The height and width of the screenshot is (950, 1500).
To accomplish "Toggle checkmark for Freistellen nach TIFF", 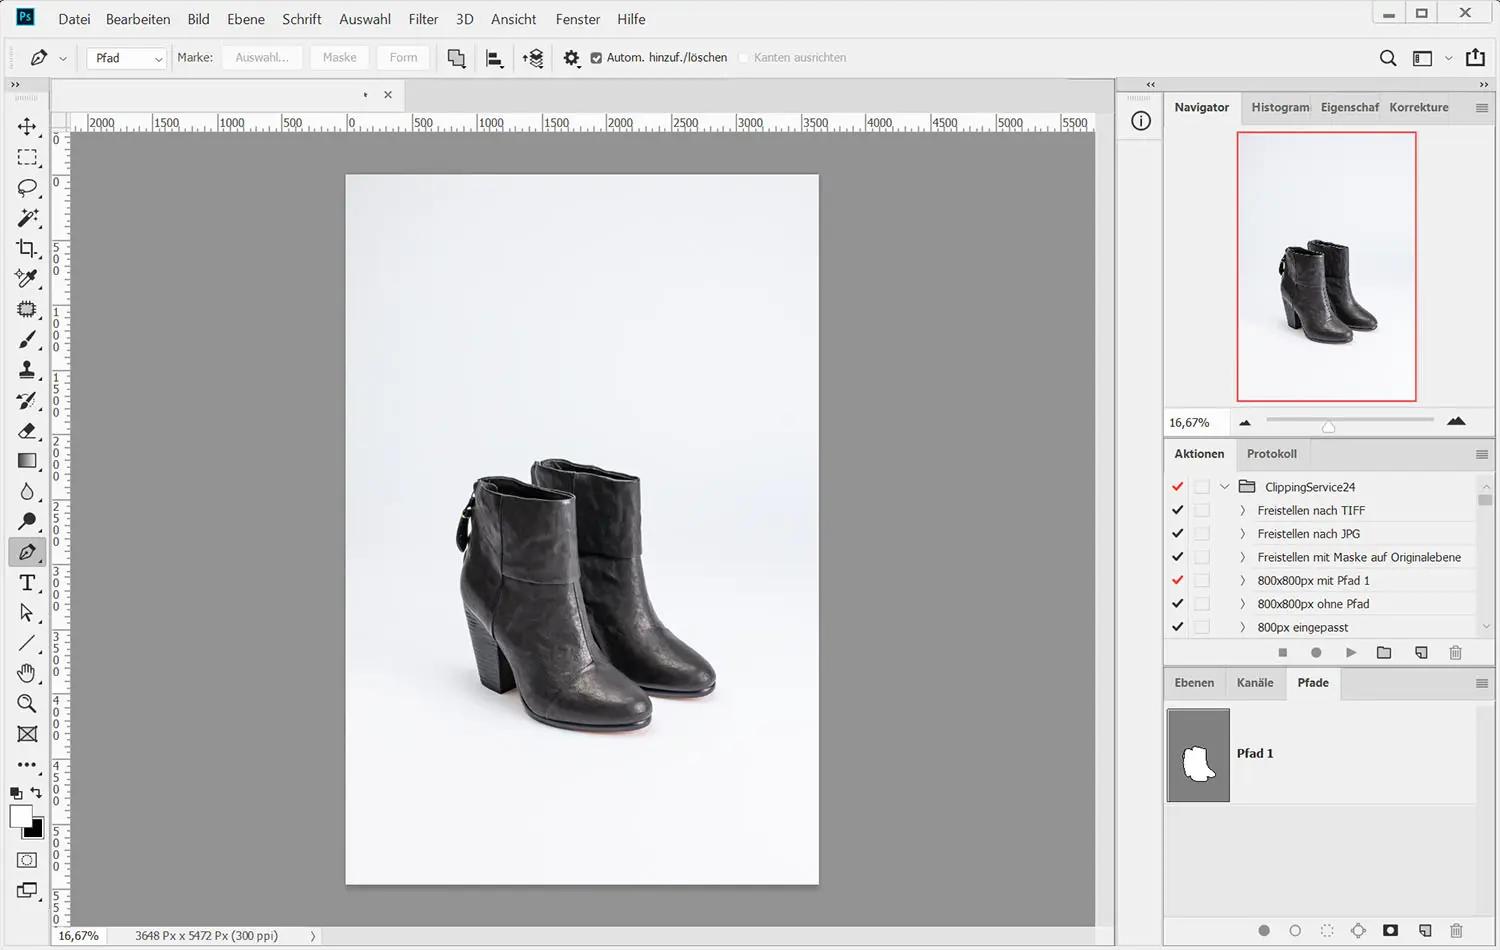I will tap(1178, 510).
